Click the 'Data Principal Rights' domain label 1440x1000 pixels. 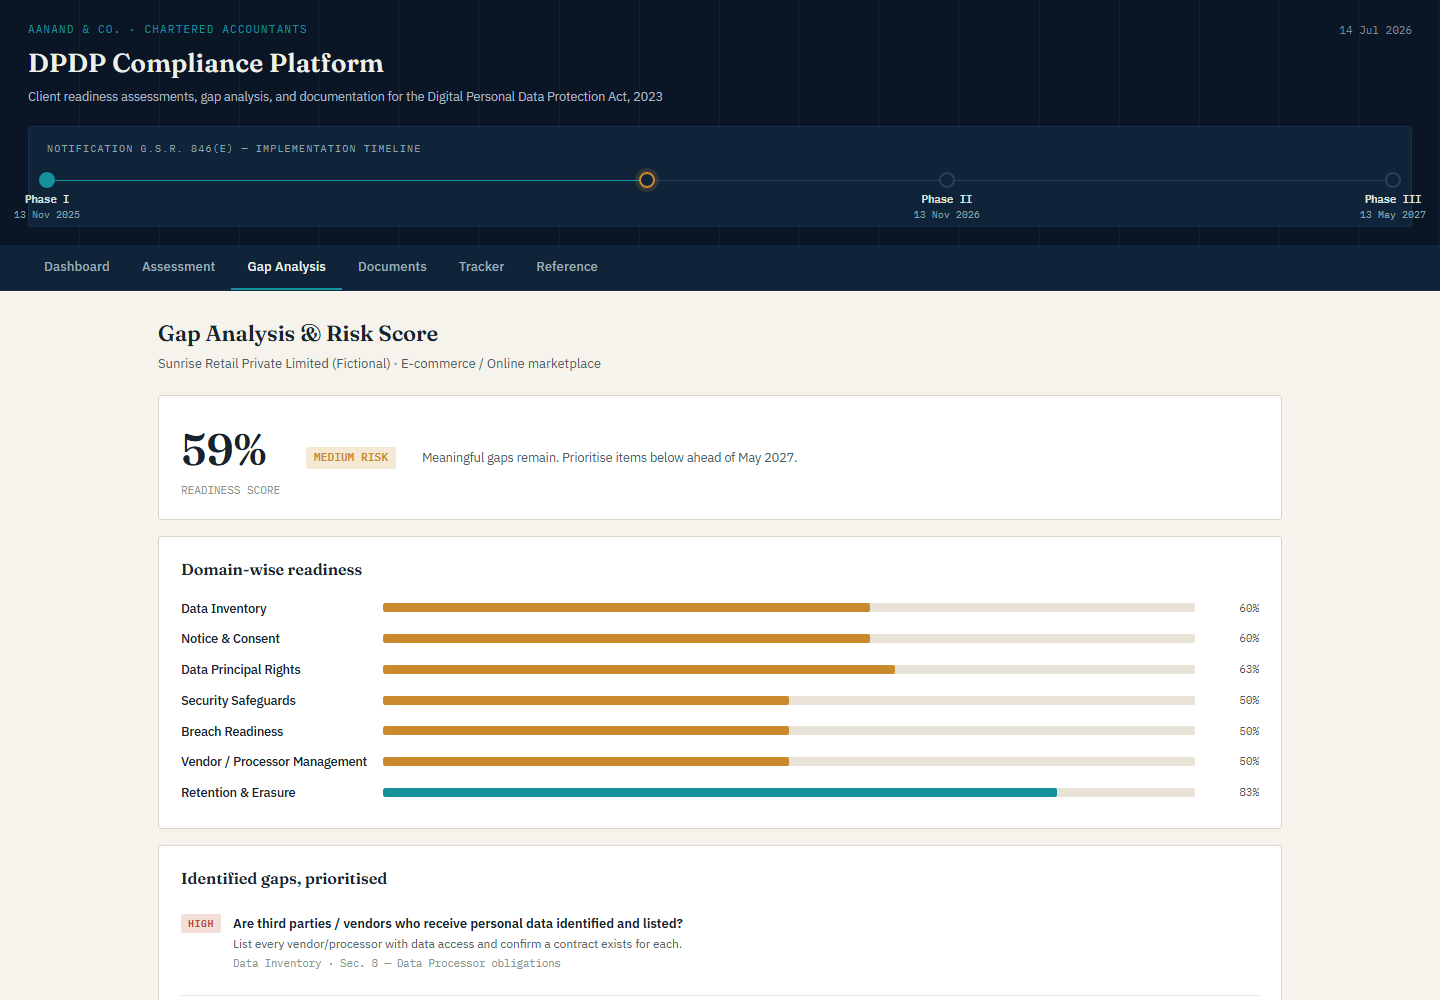241,669
